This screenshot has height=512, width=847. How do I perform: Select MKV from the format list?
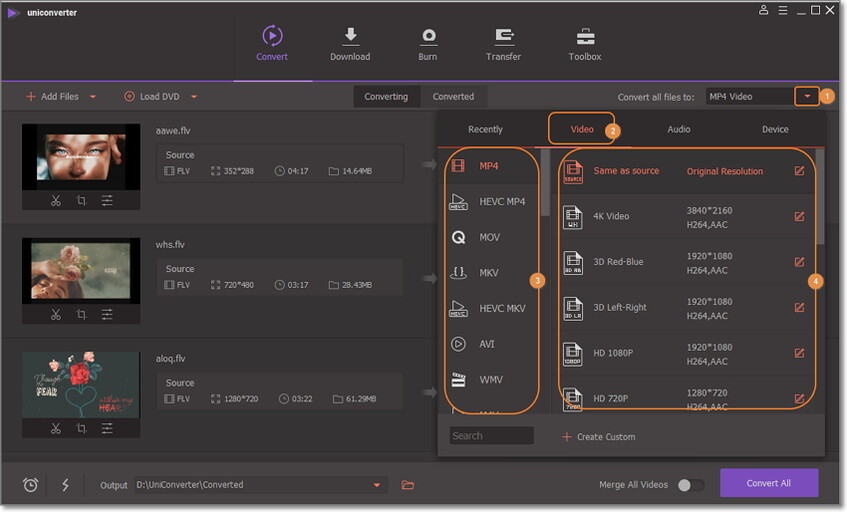pos(489,273)
